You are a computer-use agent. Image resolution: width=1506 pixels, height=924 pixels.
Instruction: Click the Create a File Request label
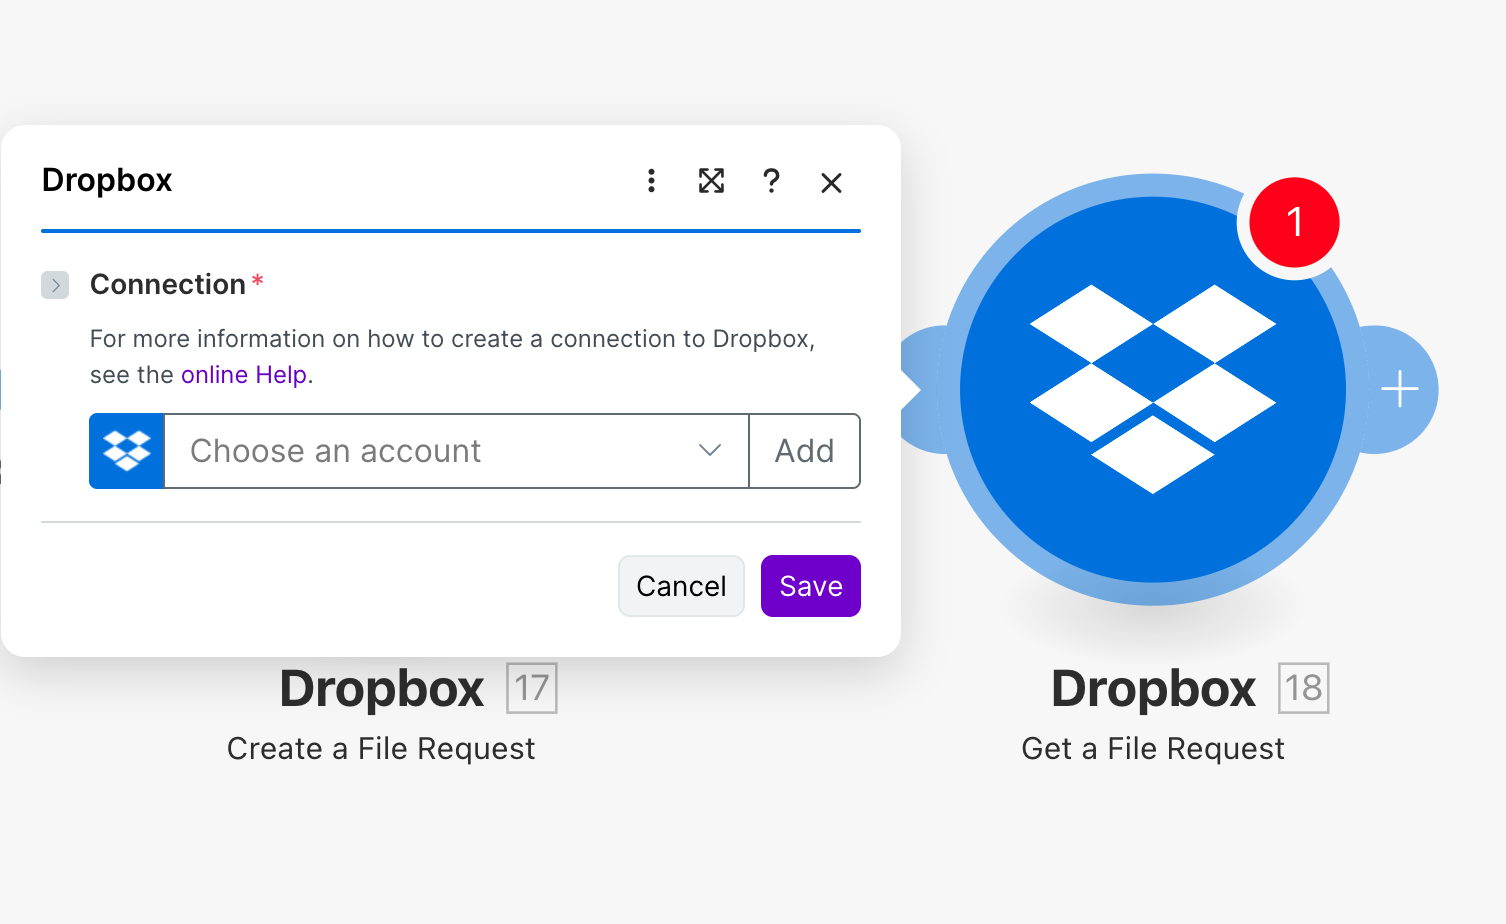coord(381,749)
